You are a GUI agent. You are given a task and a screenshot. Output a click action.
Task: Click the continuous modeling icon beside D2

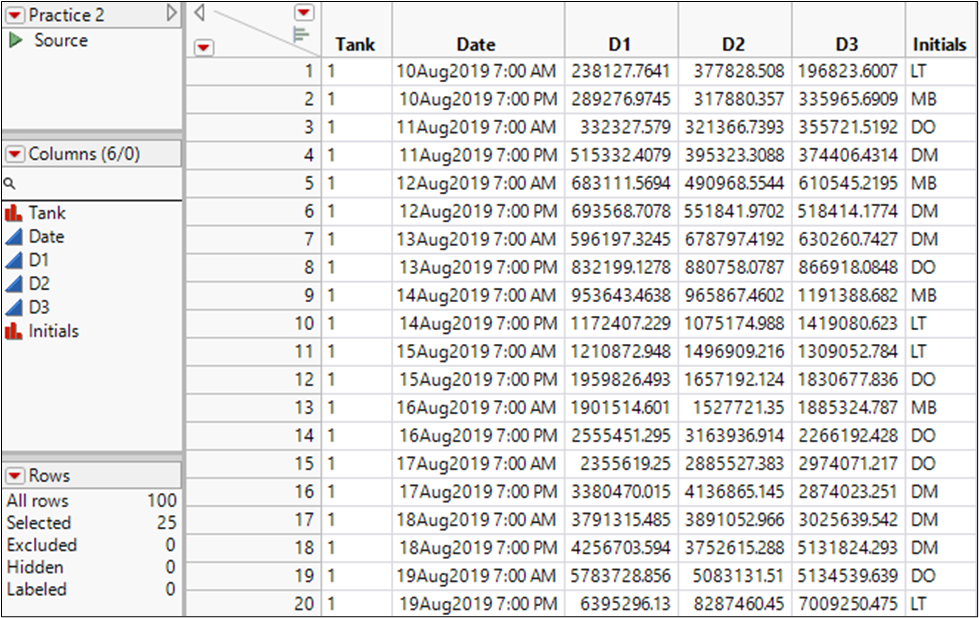coord(13,284)
